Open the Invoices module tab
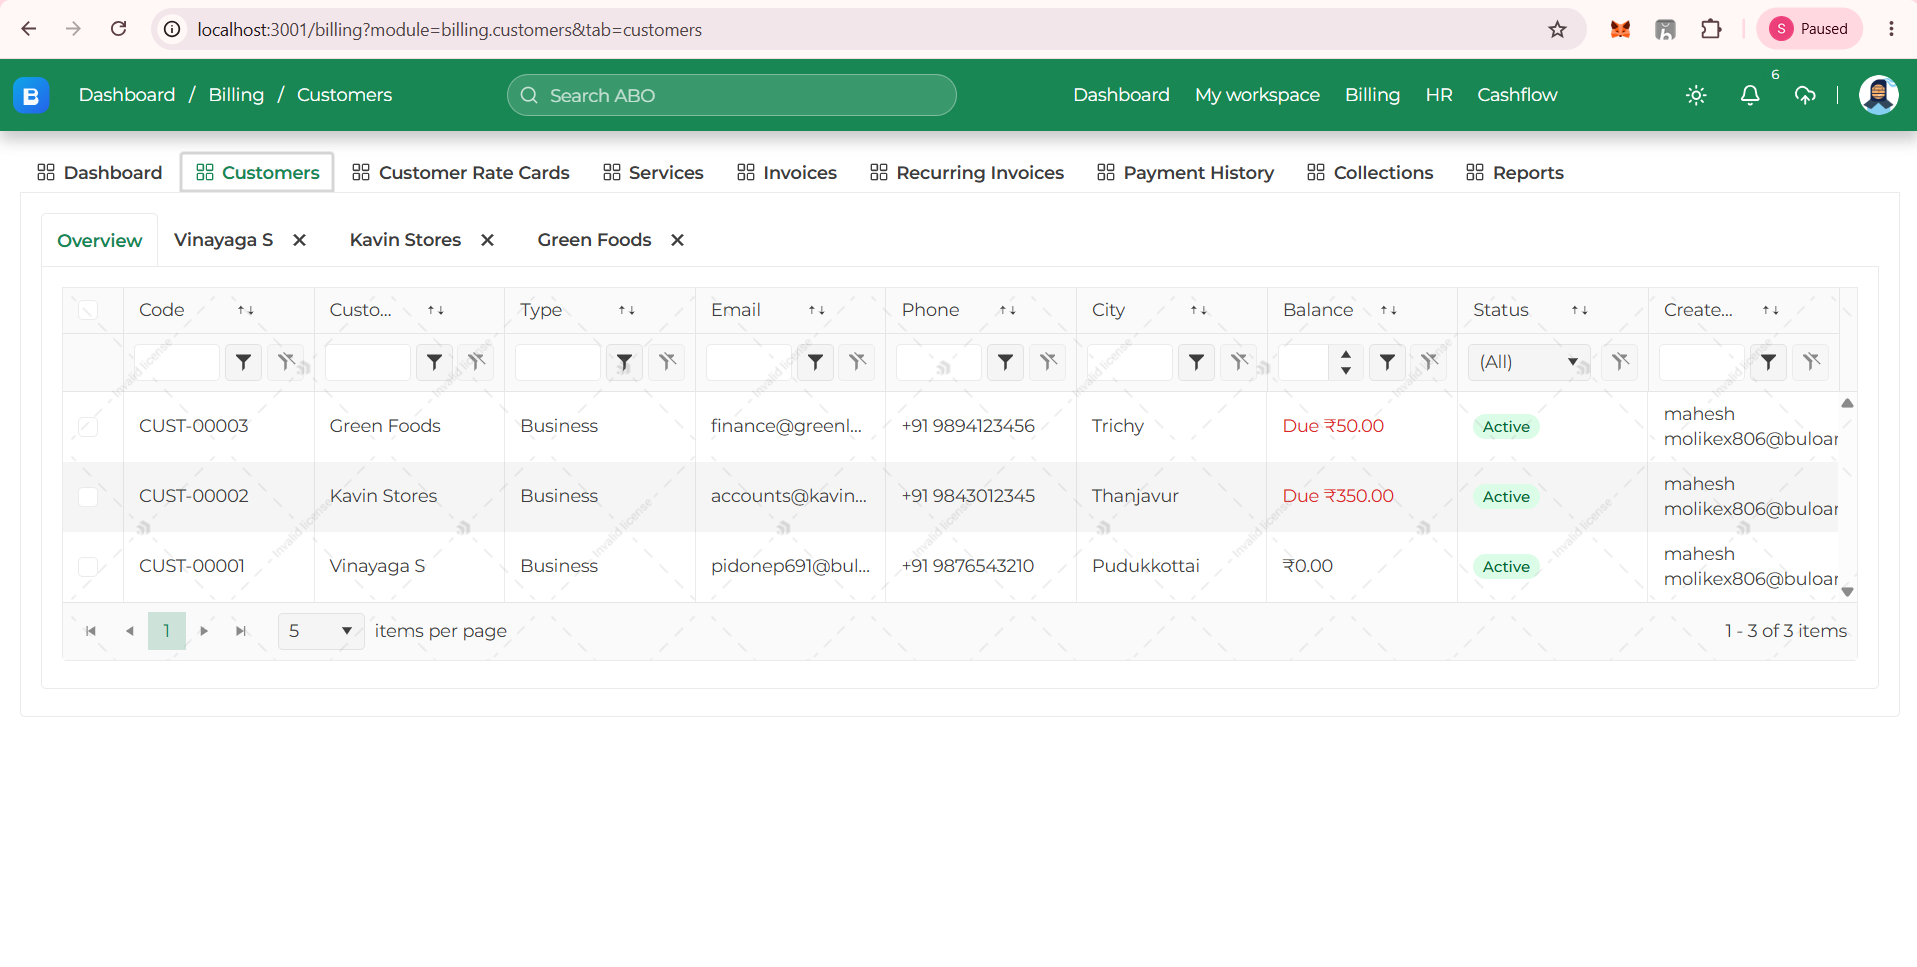 787,172
